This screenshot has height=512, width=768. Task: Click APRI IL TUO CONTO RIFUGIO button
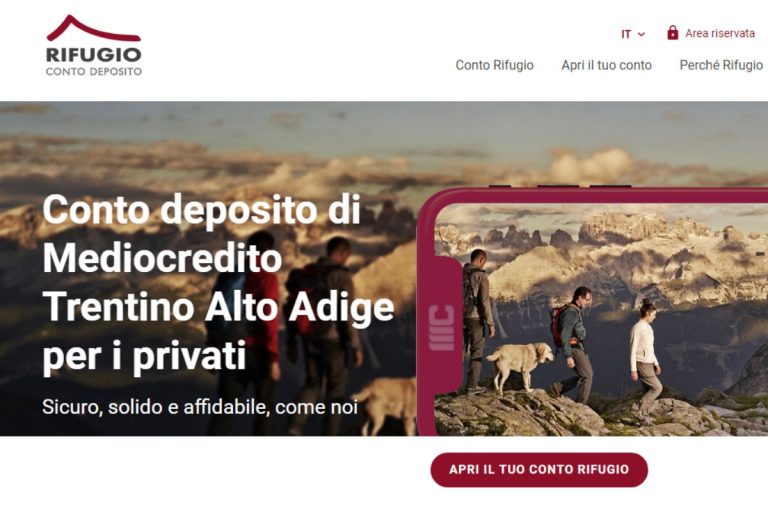(539, 469)
